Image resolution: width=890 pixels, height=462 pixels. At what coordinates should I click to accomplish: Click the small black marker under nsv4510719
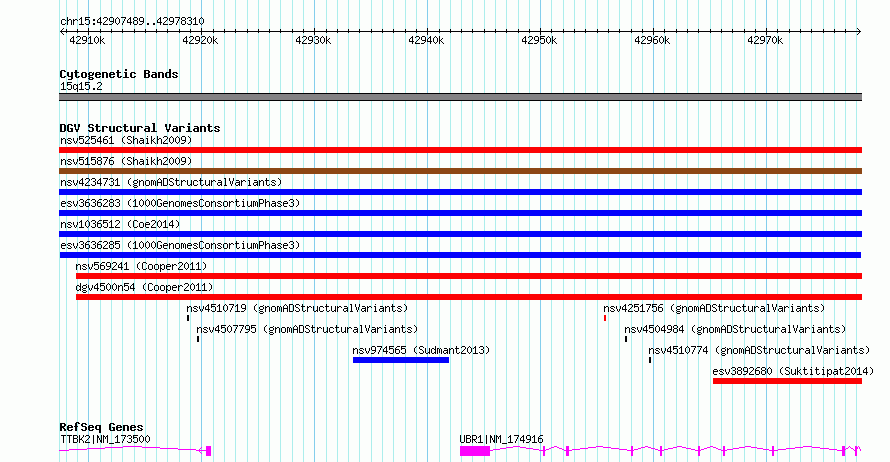(x=188, y=318)
